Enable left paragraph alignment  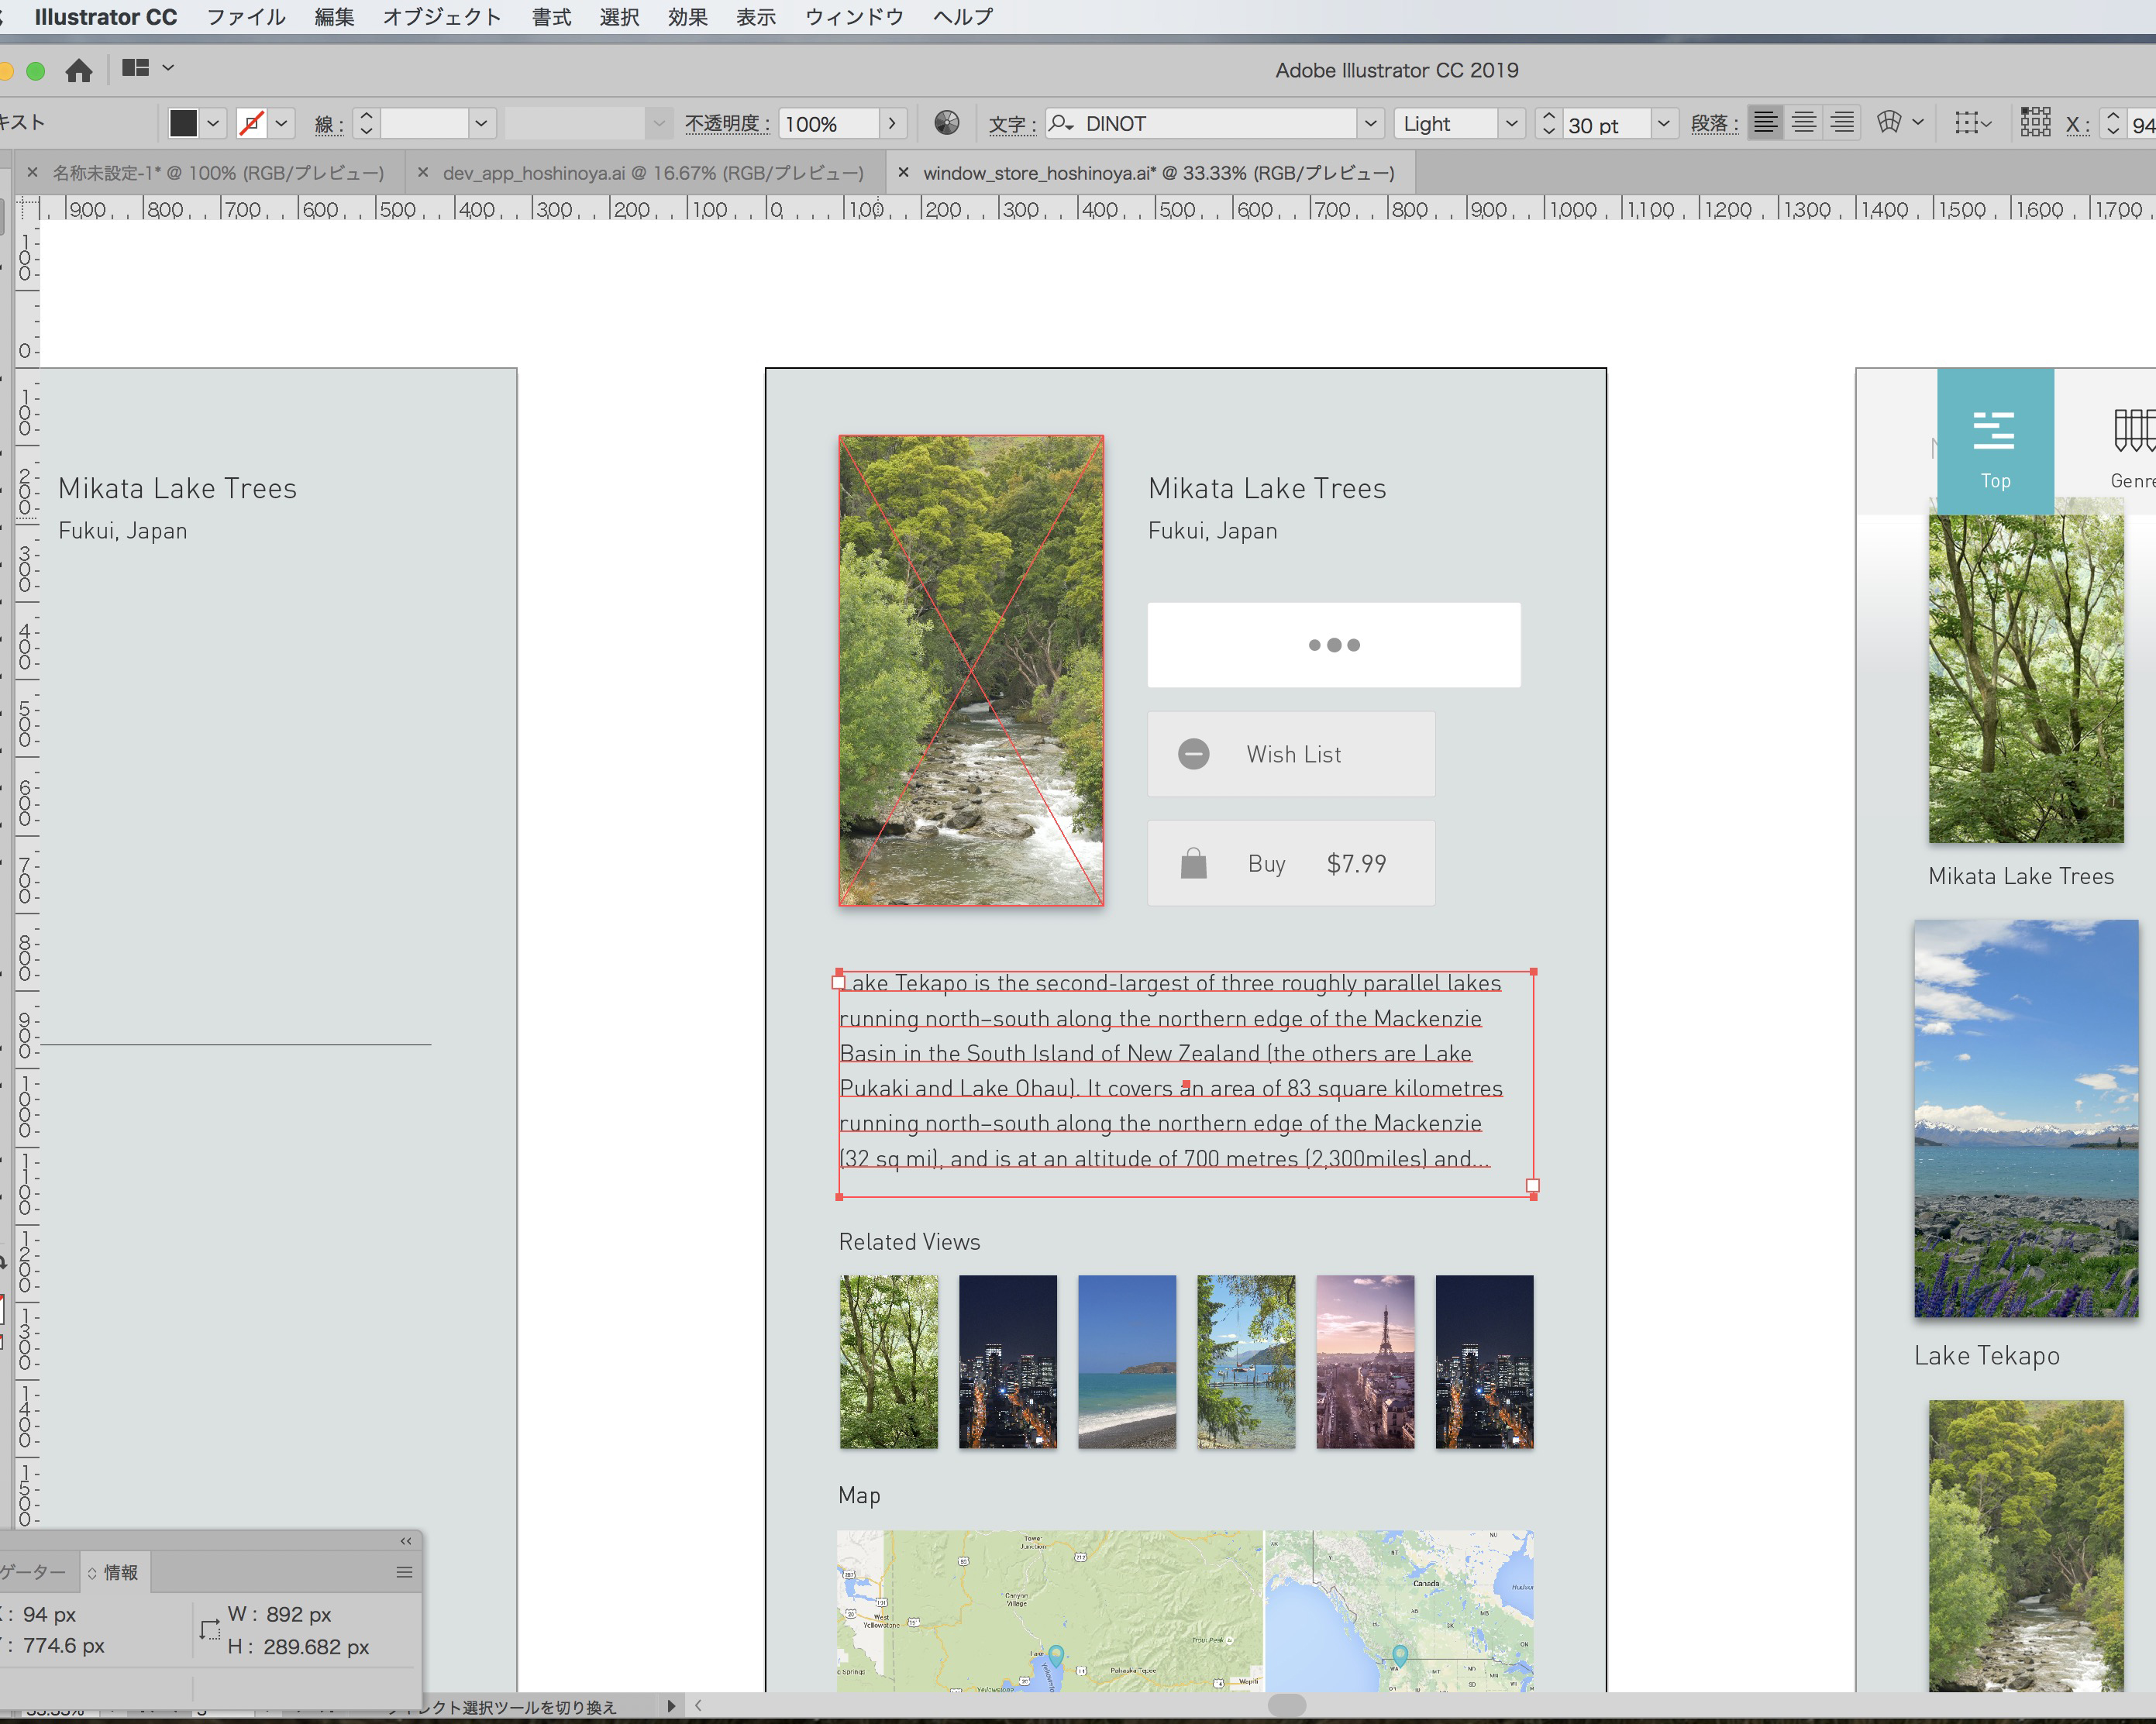(1765, 123)
